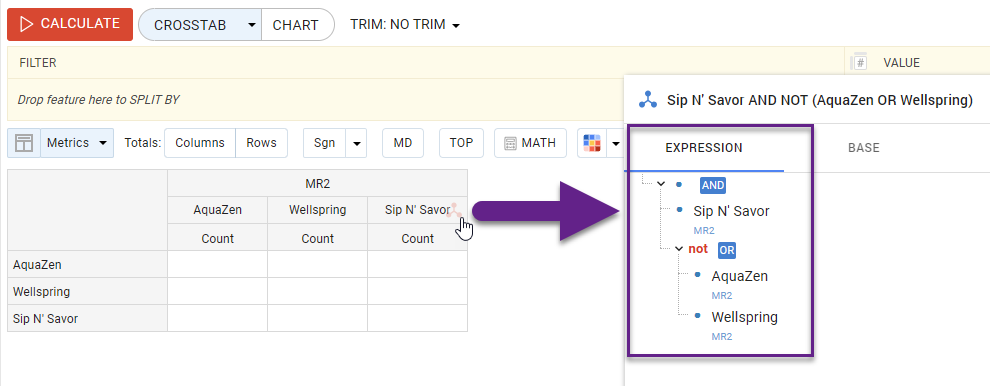Switch to CHART view
The width and height of the screenshot is (990, 386).
click(295, 25)
